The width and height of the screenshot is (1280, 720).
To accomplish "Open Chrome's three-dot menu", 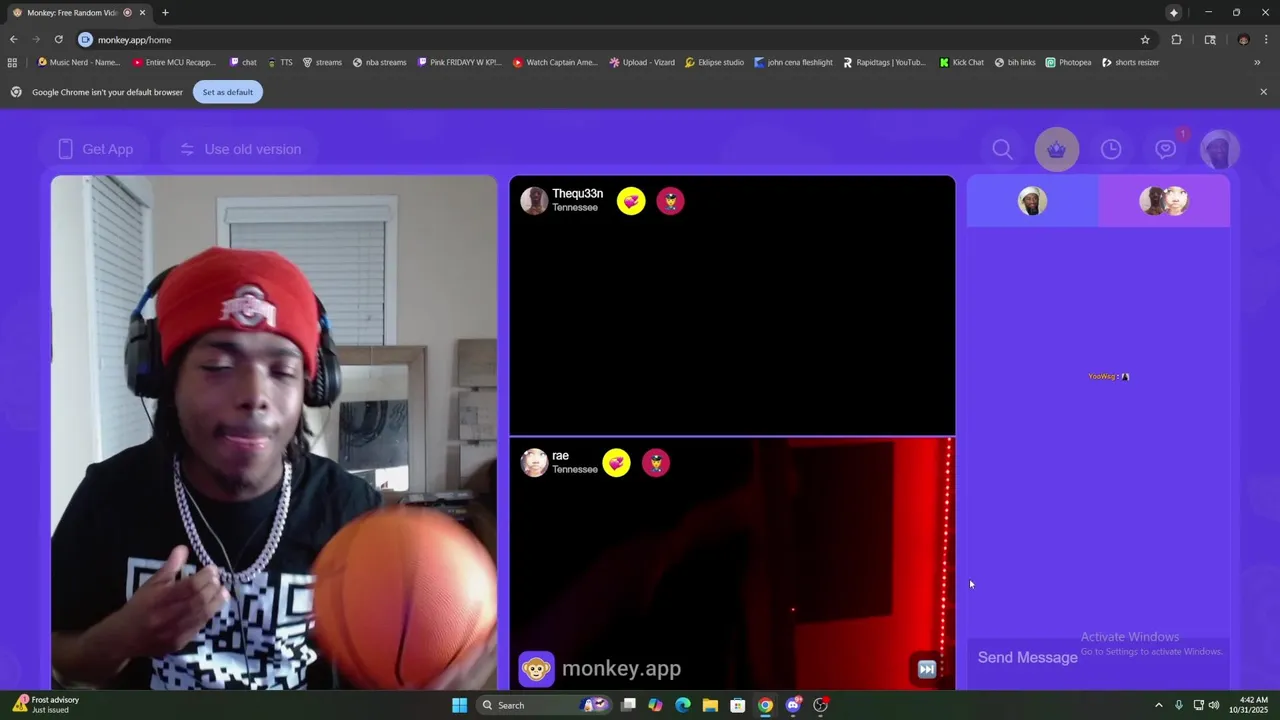I will tap(1266, 39).
